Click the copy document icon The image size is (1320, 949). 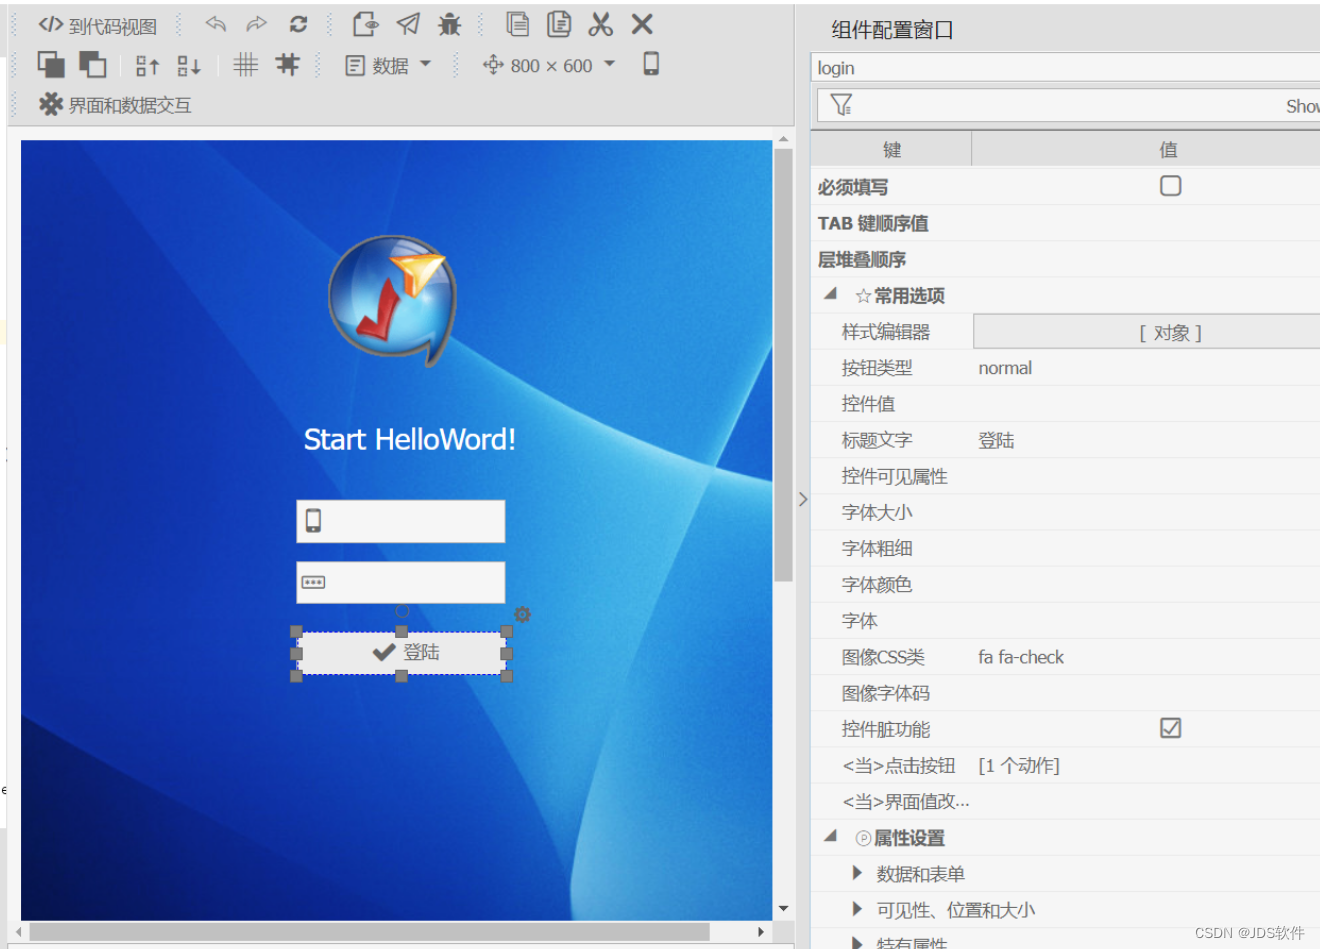pos(518,24)
